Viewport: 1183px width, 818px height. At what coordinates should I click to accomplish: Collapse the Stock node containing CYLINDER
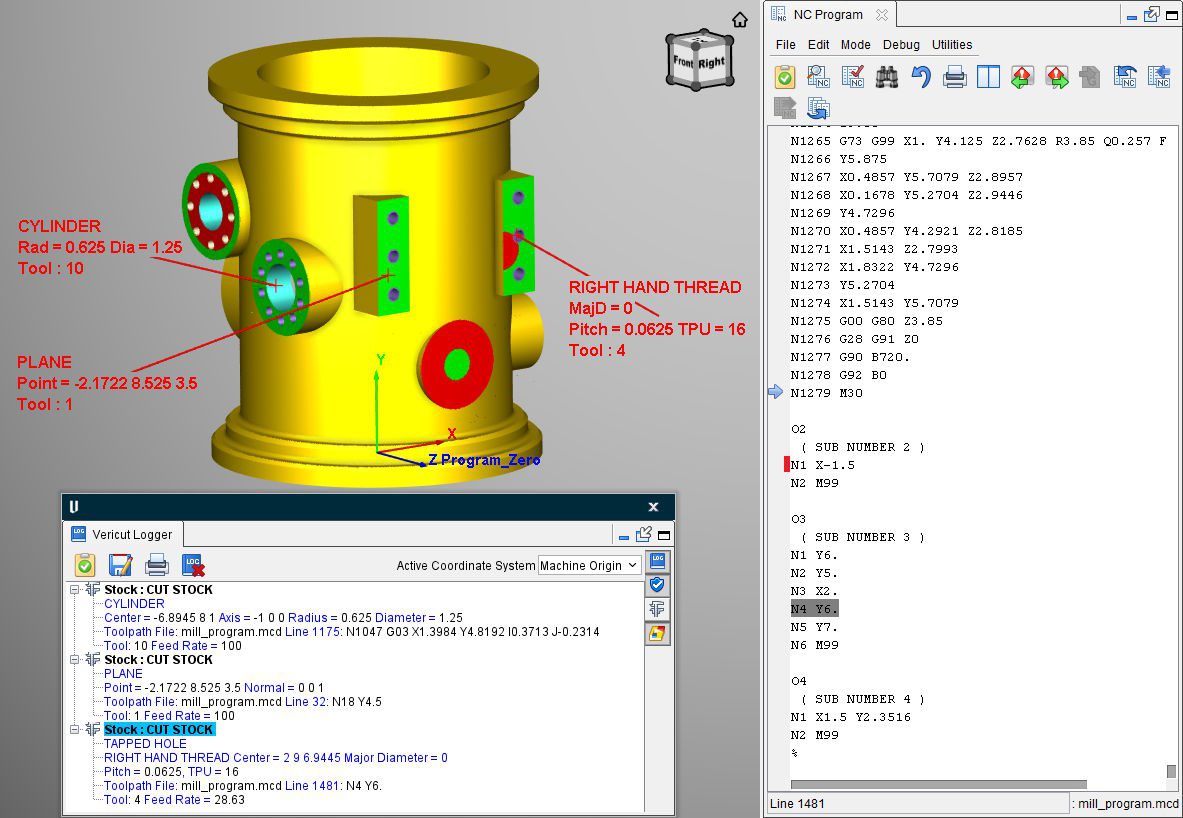tap(75, 590)
